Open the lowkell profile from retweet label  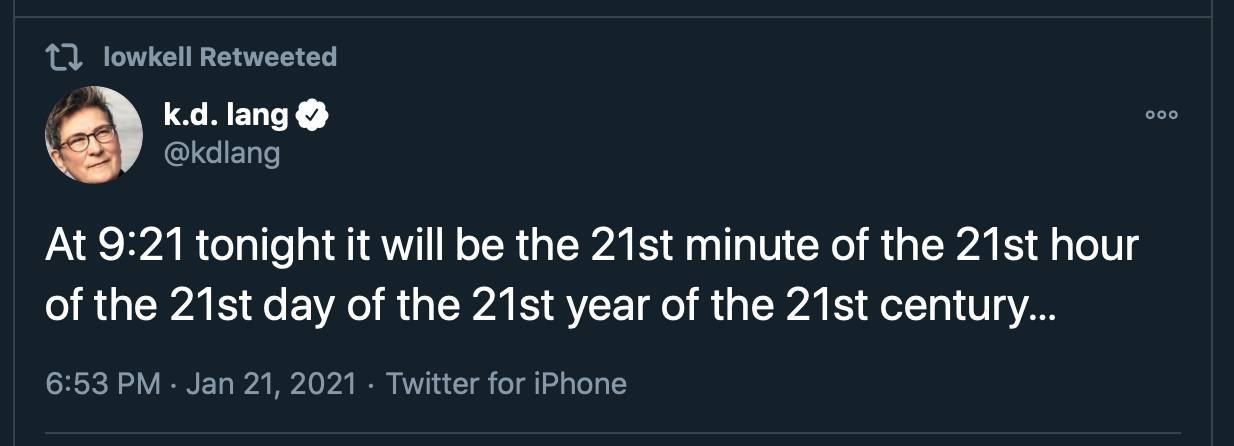click(147, 57)
